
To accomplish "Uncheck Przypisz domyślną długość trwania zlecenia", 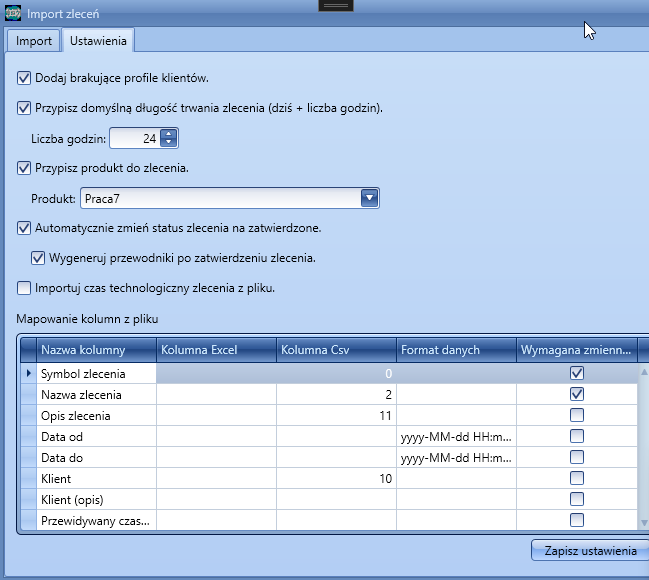I will [x=25, y=108].
